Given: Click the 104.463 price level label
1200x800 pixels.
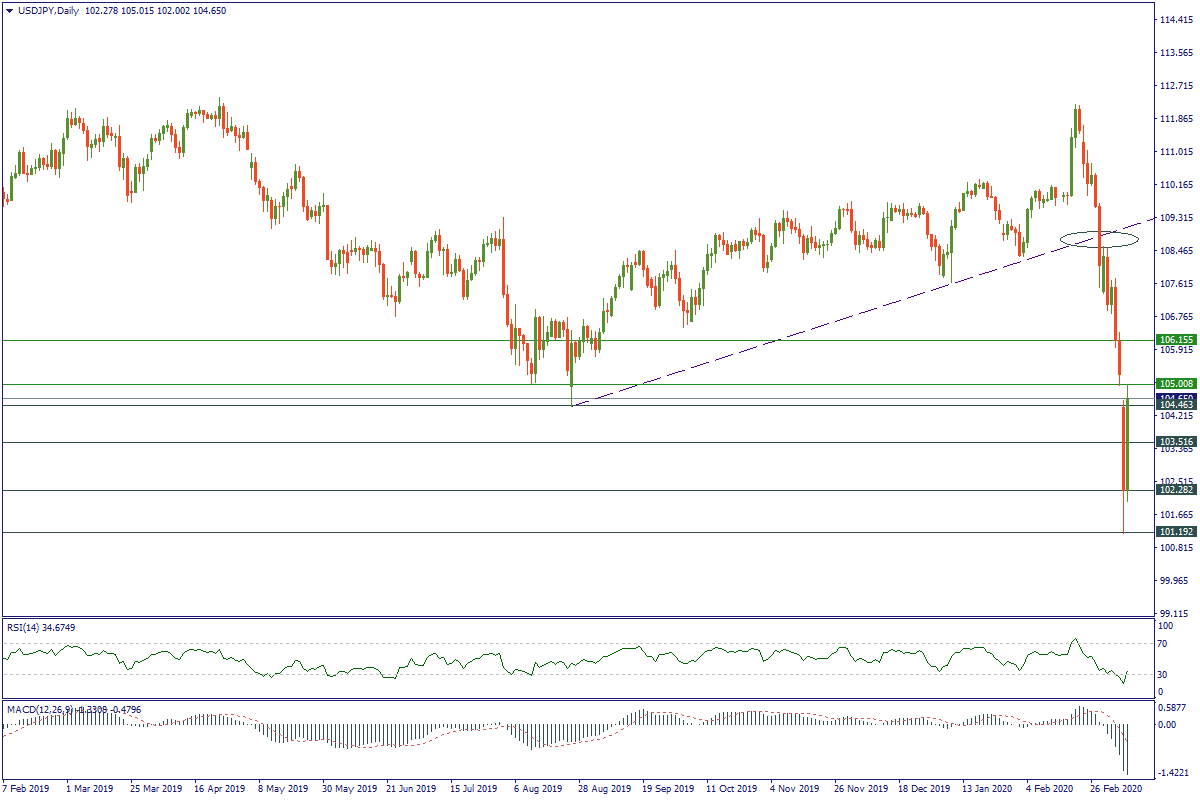Looking at the screenshot, I should (x=1174, y=406).
